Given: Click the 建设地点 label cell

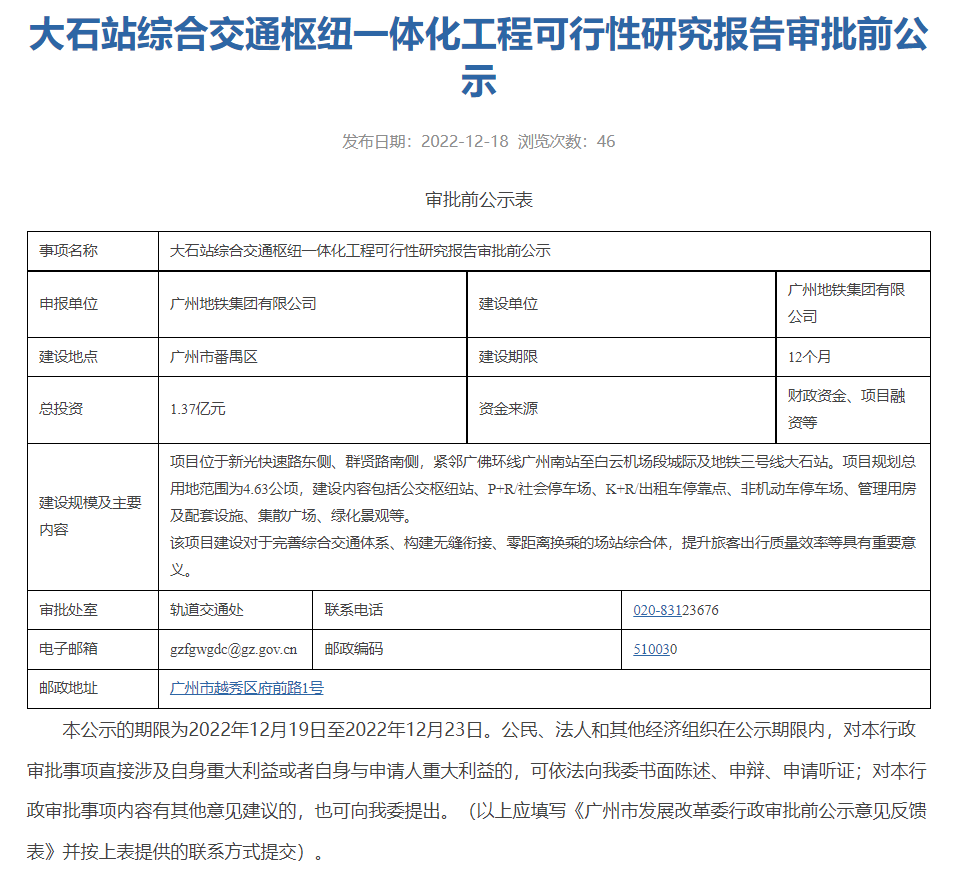Looking at the screenshot, I should pyautogui.click(x=93, y=357).
